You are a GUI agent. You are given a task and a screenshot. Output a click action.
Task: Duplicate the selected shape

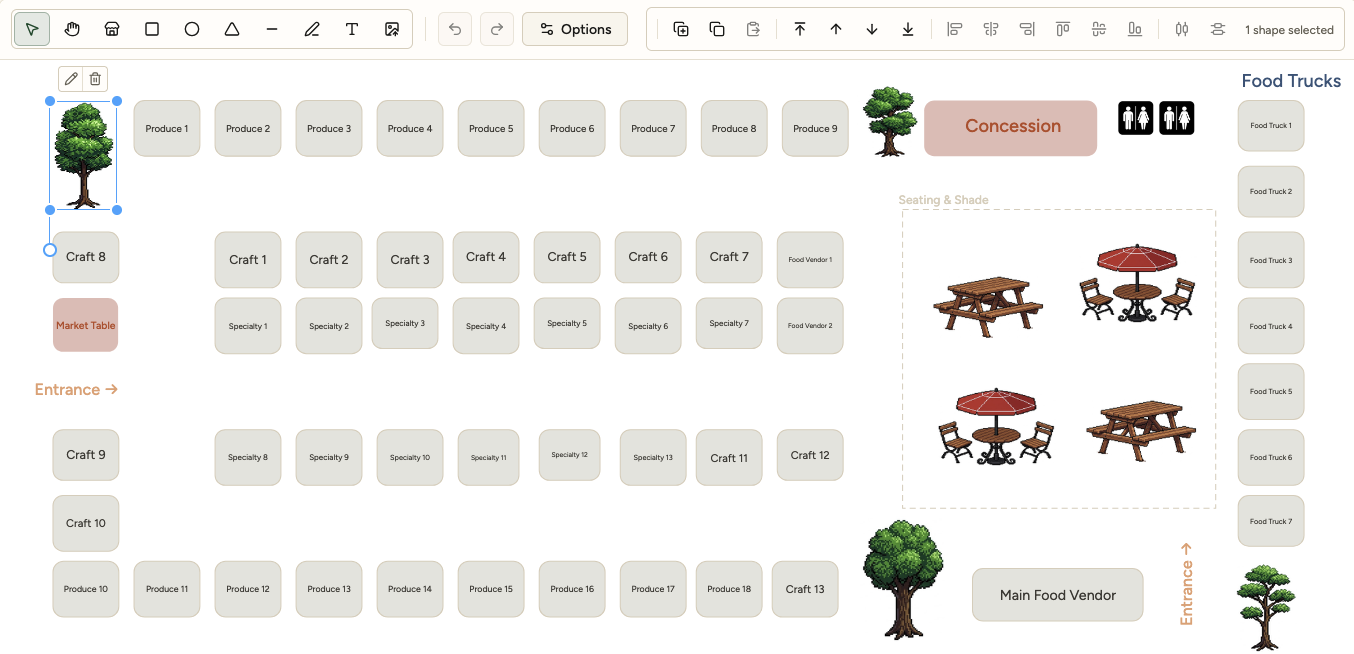(x=681, y=29)
